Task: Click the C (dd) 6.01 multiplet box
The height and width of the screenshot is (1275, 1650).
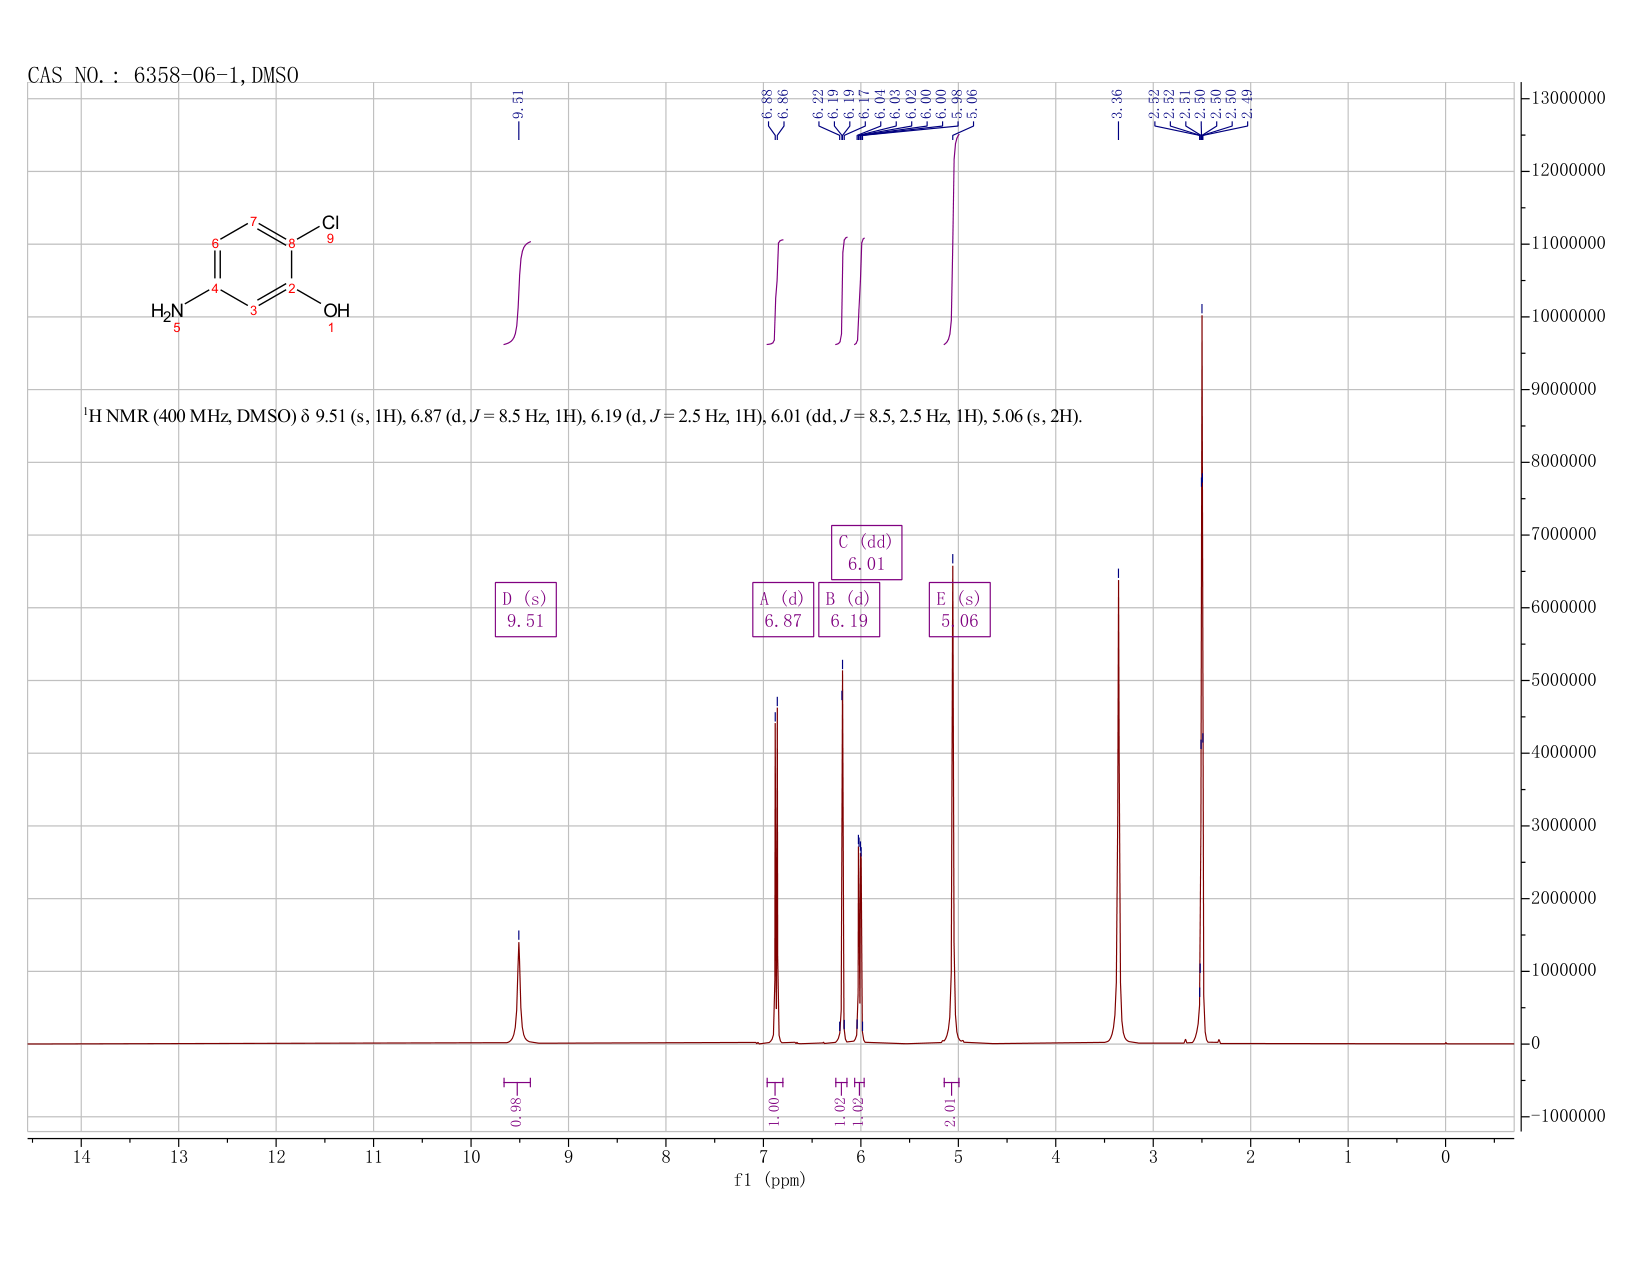Action: point(866,552)
